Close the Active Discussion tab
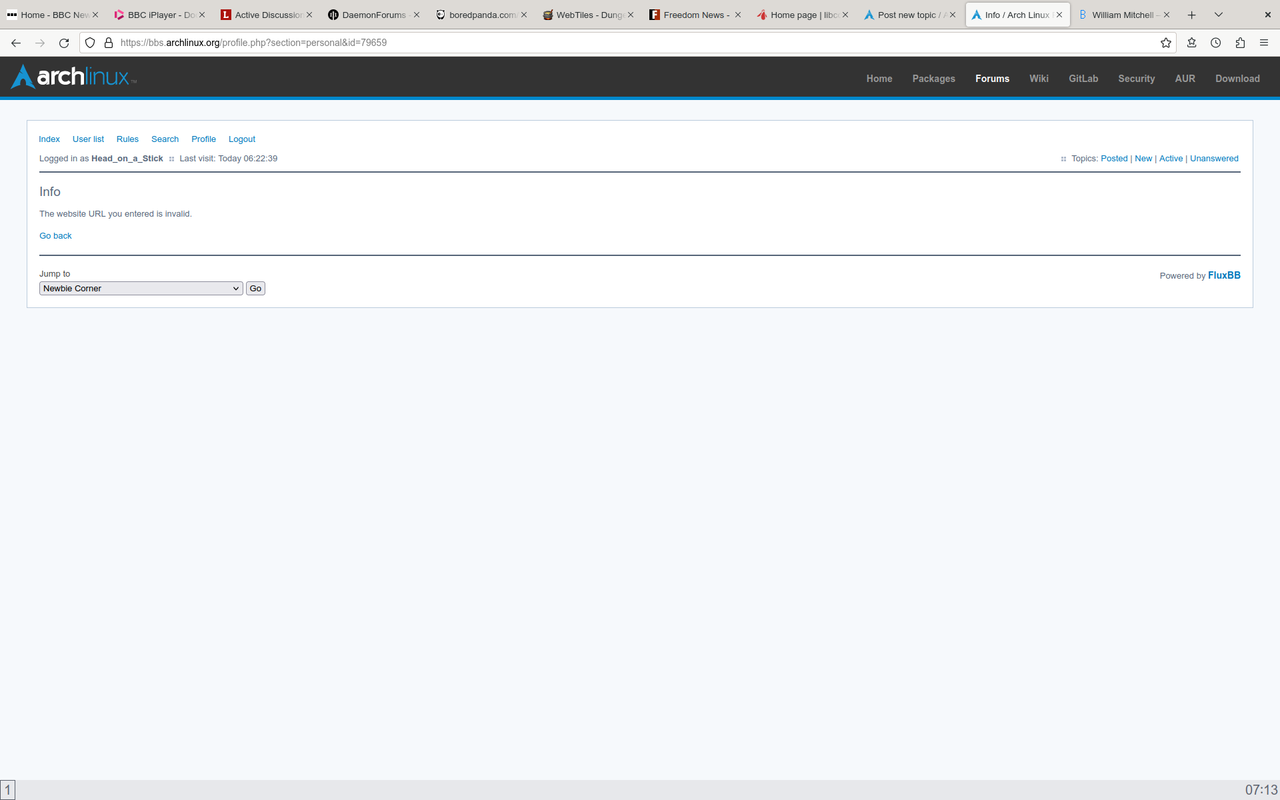 point(308,15)
